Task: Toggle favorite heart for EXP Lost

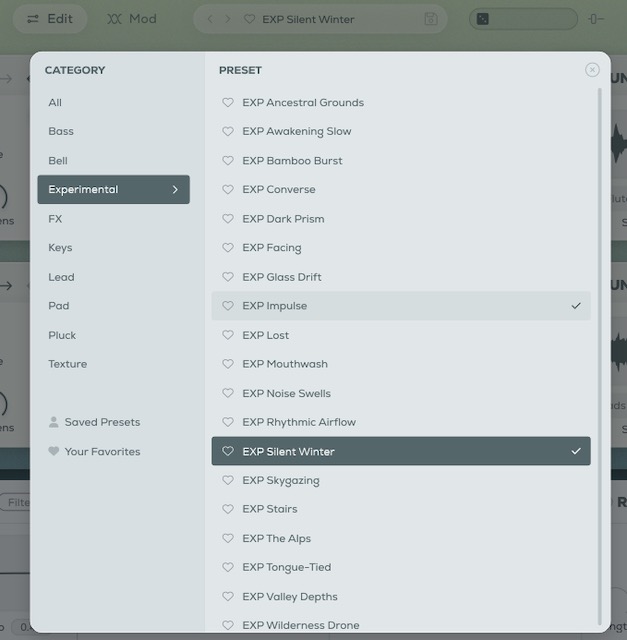Action: [228, 335]
